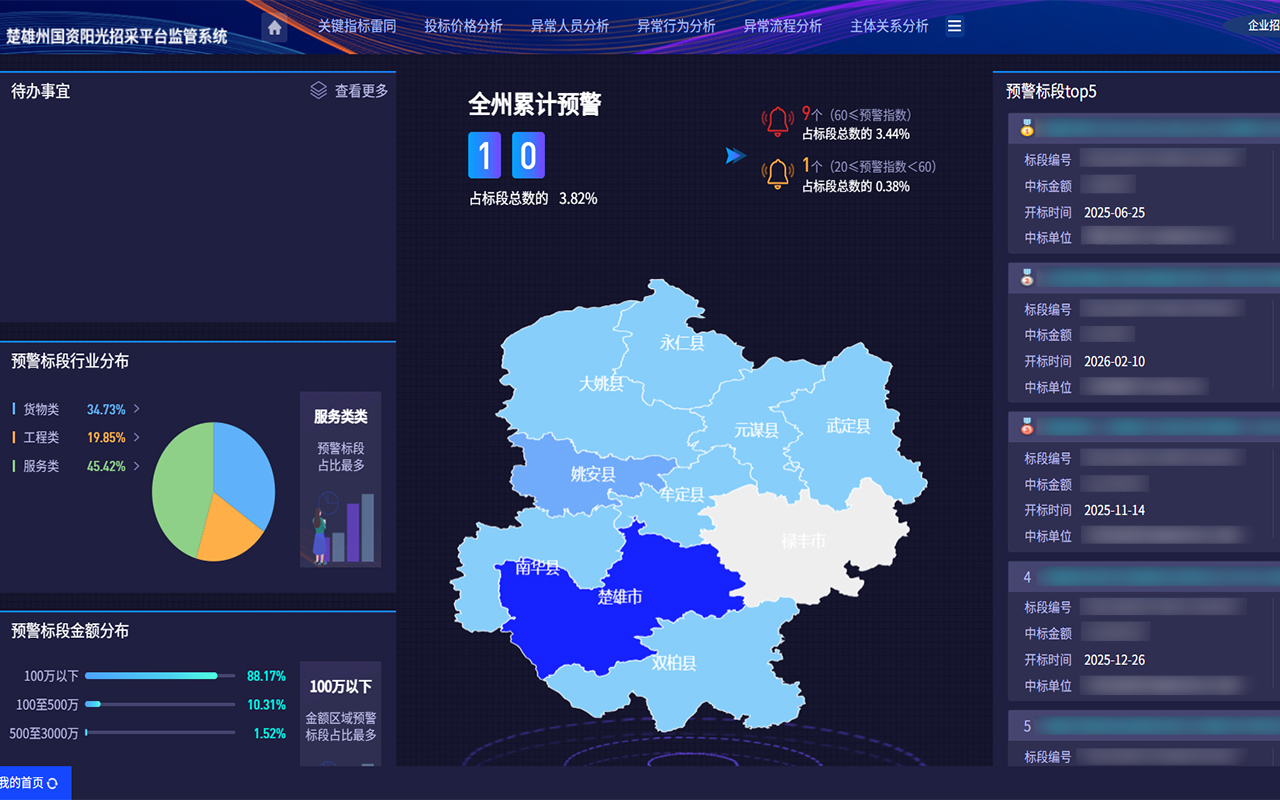Click the blue arrow next to alert counts
The image size is (1280, 800).
pos(736,155)
